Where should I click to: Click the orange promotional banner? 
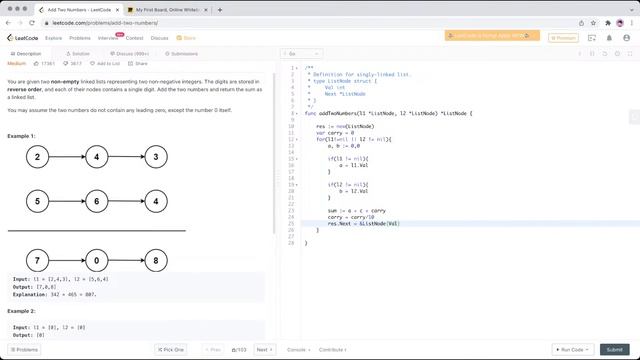coord(492,36)
